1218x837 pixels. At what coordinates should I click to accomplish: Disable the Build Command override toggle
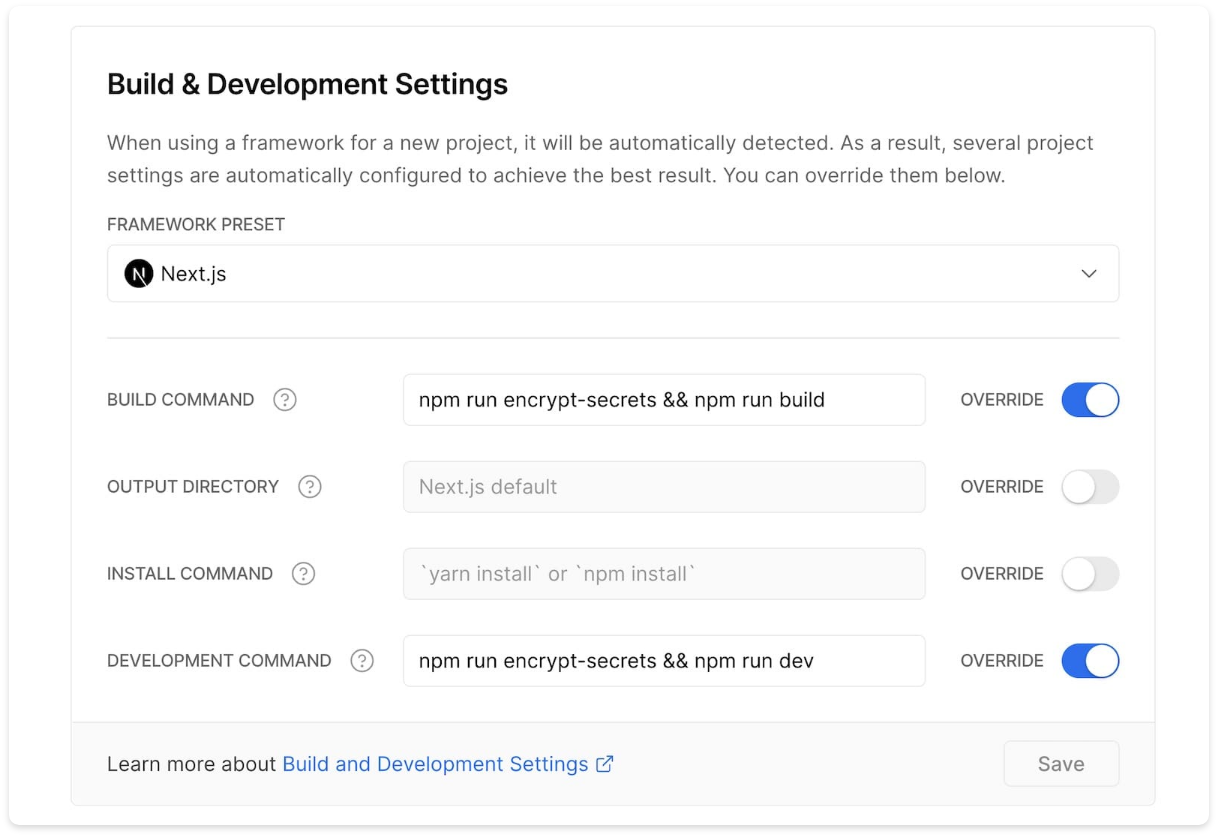[1090, 400]
